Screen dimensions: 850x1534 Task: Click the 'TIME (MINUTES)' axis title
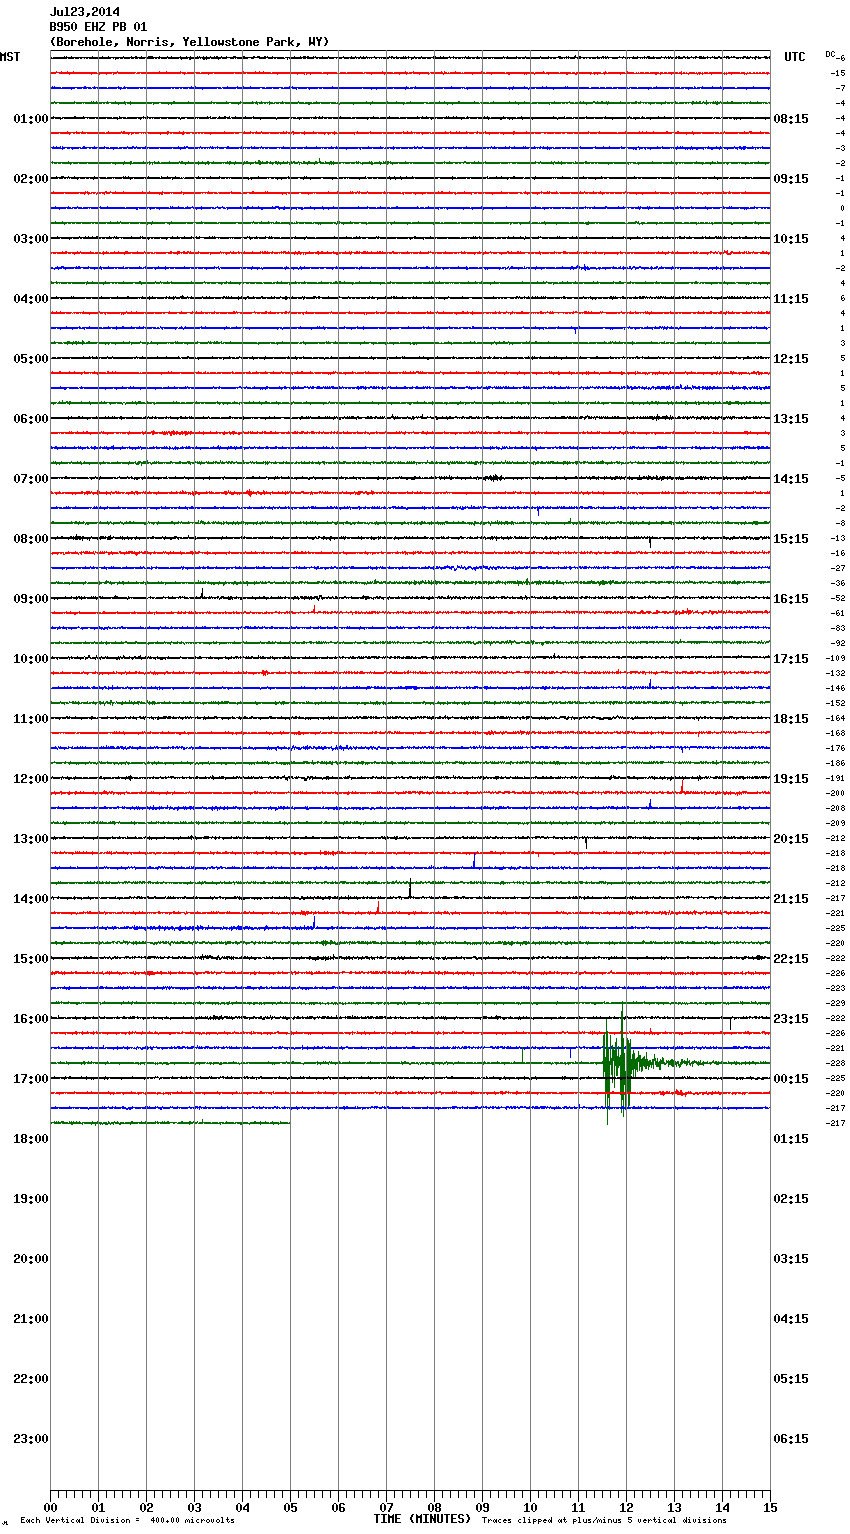[422, 1519]
